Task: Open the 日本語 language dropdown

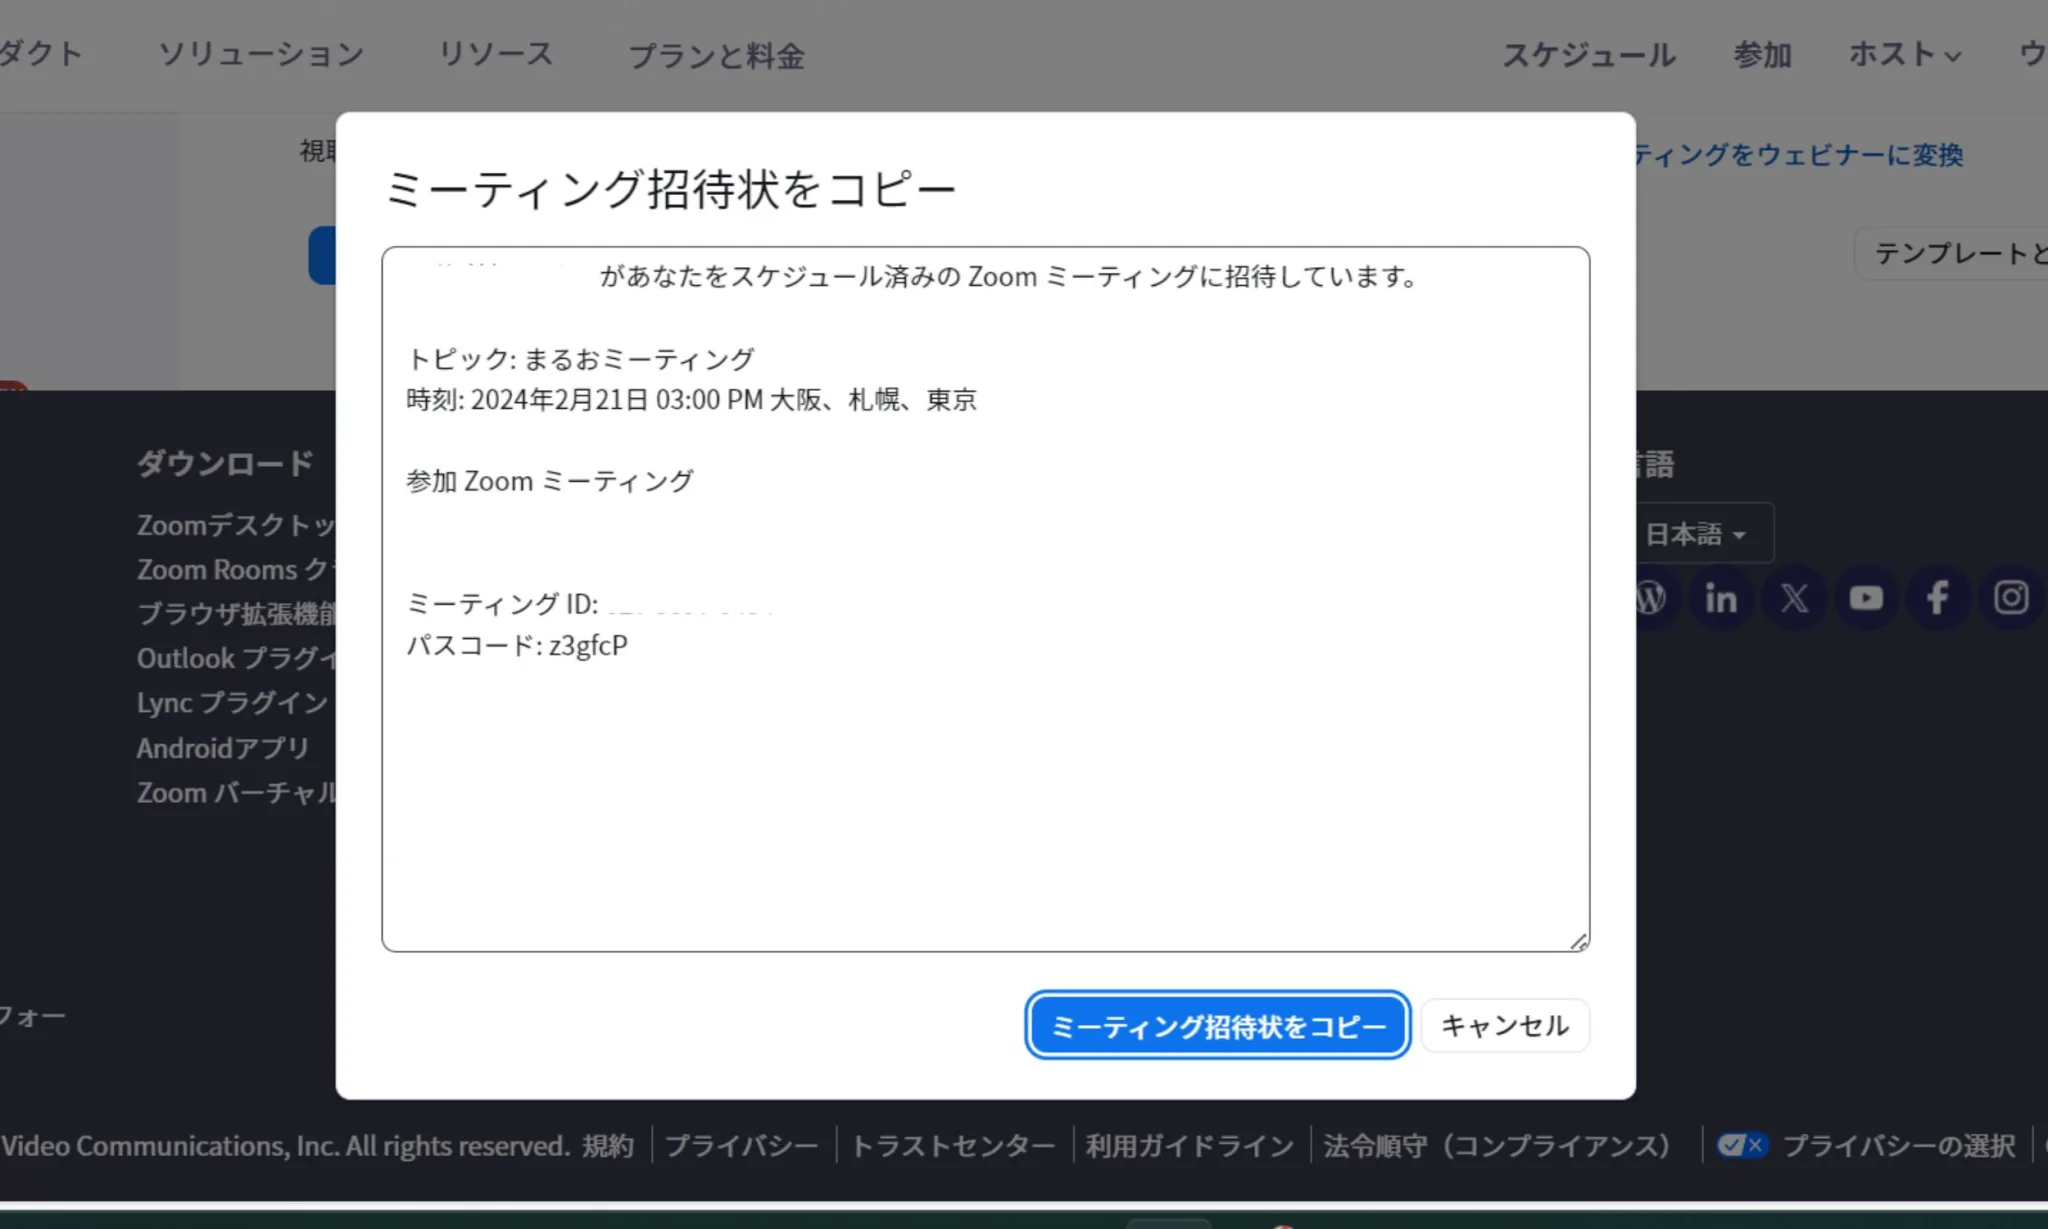Action: pyautogui.click(x=1704, y=534)
